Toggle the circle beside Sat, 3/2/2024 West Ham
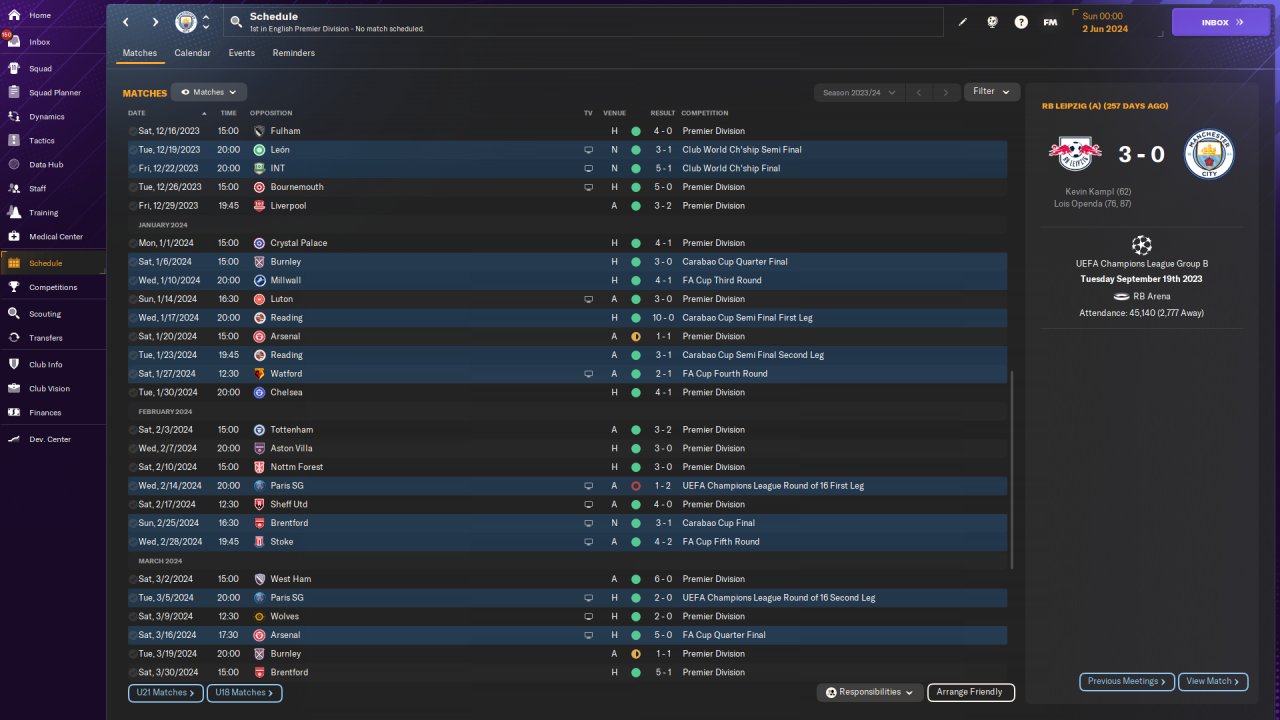The height and width of the screenshot is (720, 1280). click(x=133, y=579)
